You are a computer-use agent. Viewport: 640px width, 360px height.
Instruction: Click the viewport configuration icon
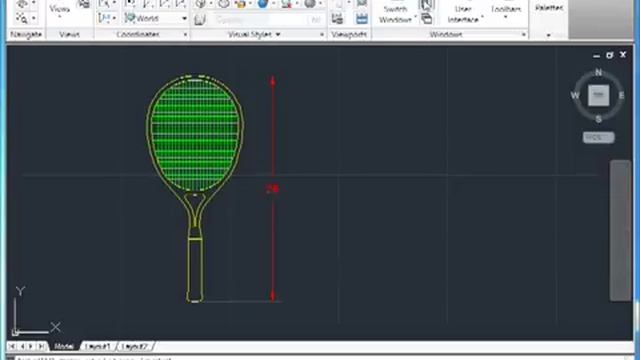(337, 18)
